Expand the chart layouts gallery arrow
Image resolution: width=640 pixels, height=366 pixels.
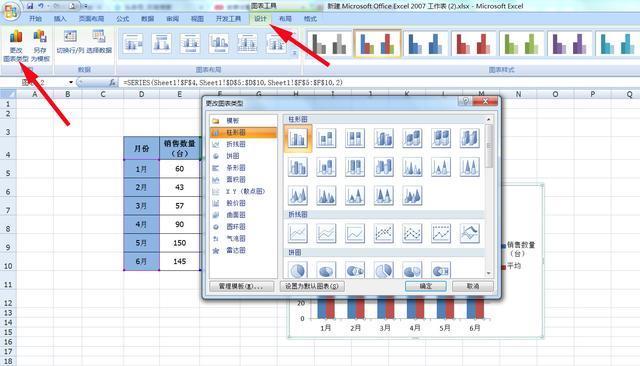tap(294, 53)
